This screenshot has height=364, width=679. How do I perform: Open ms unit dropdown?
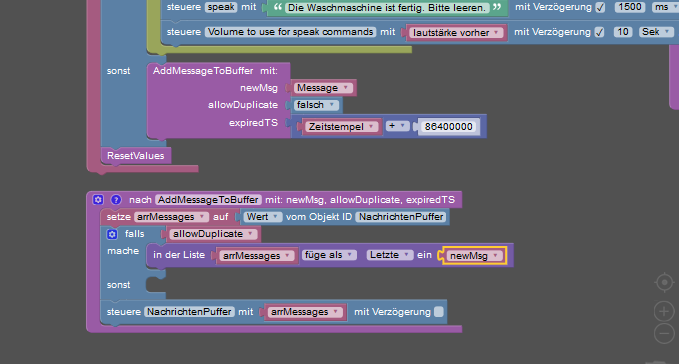click(665, 7)
